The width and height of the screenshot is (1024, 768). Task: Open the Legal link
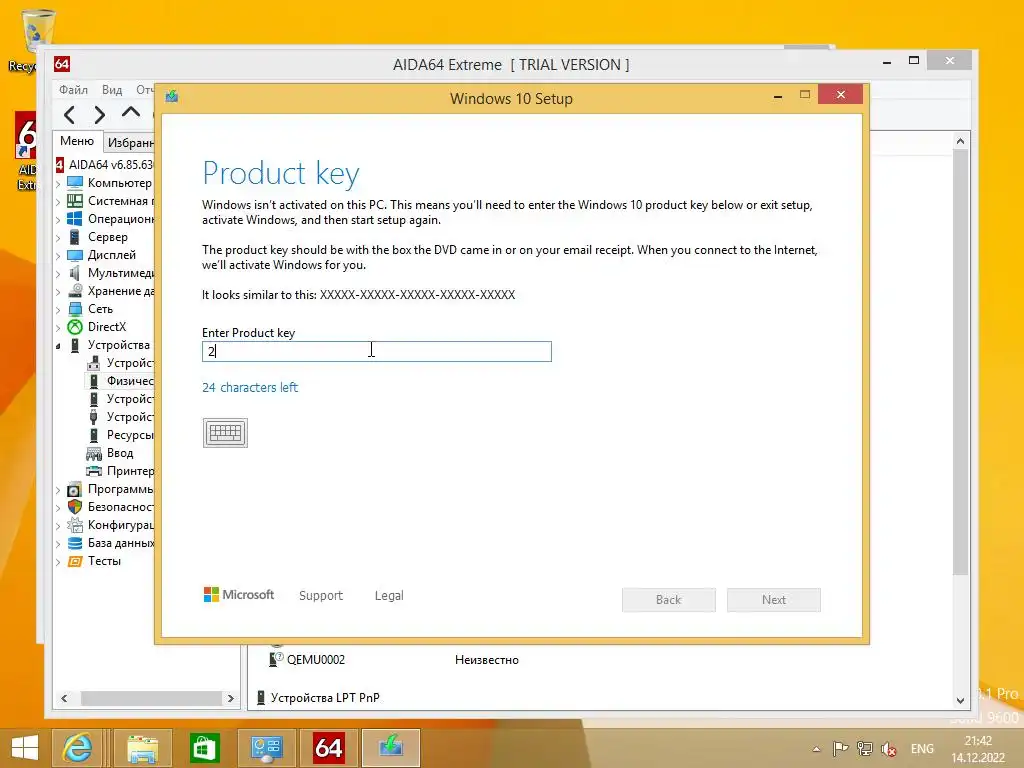point(389,596)
